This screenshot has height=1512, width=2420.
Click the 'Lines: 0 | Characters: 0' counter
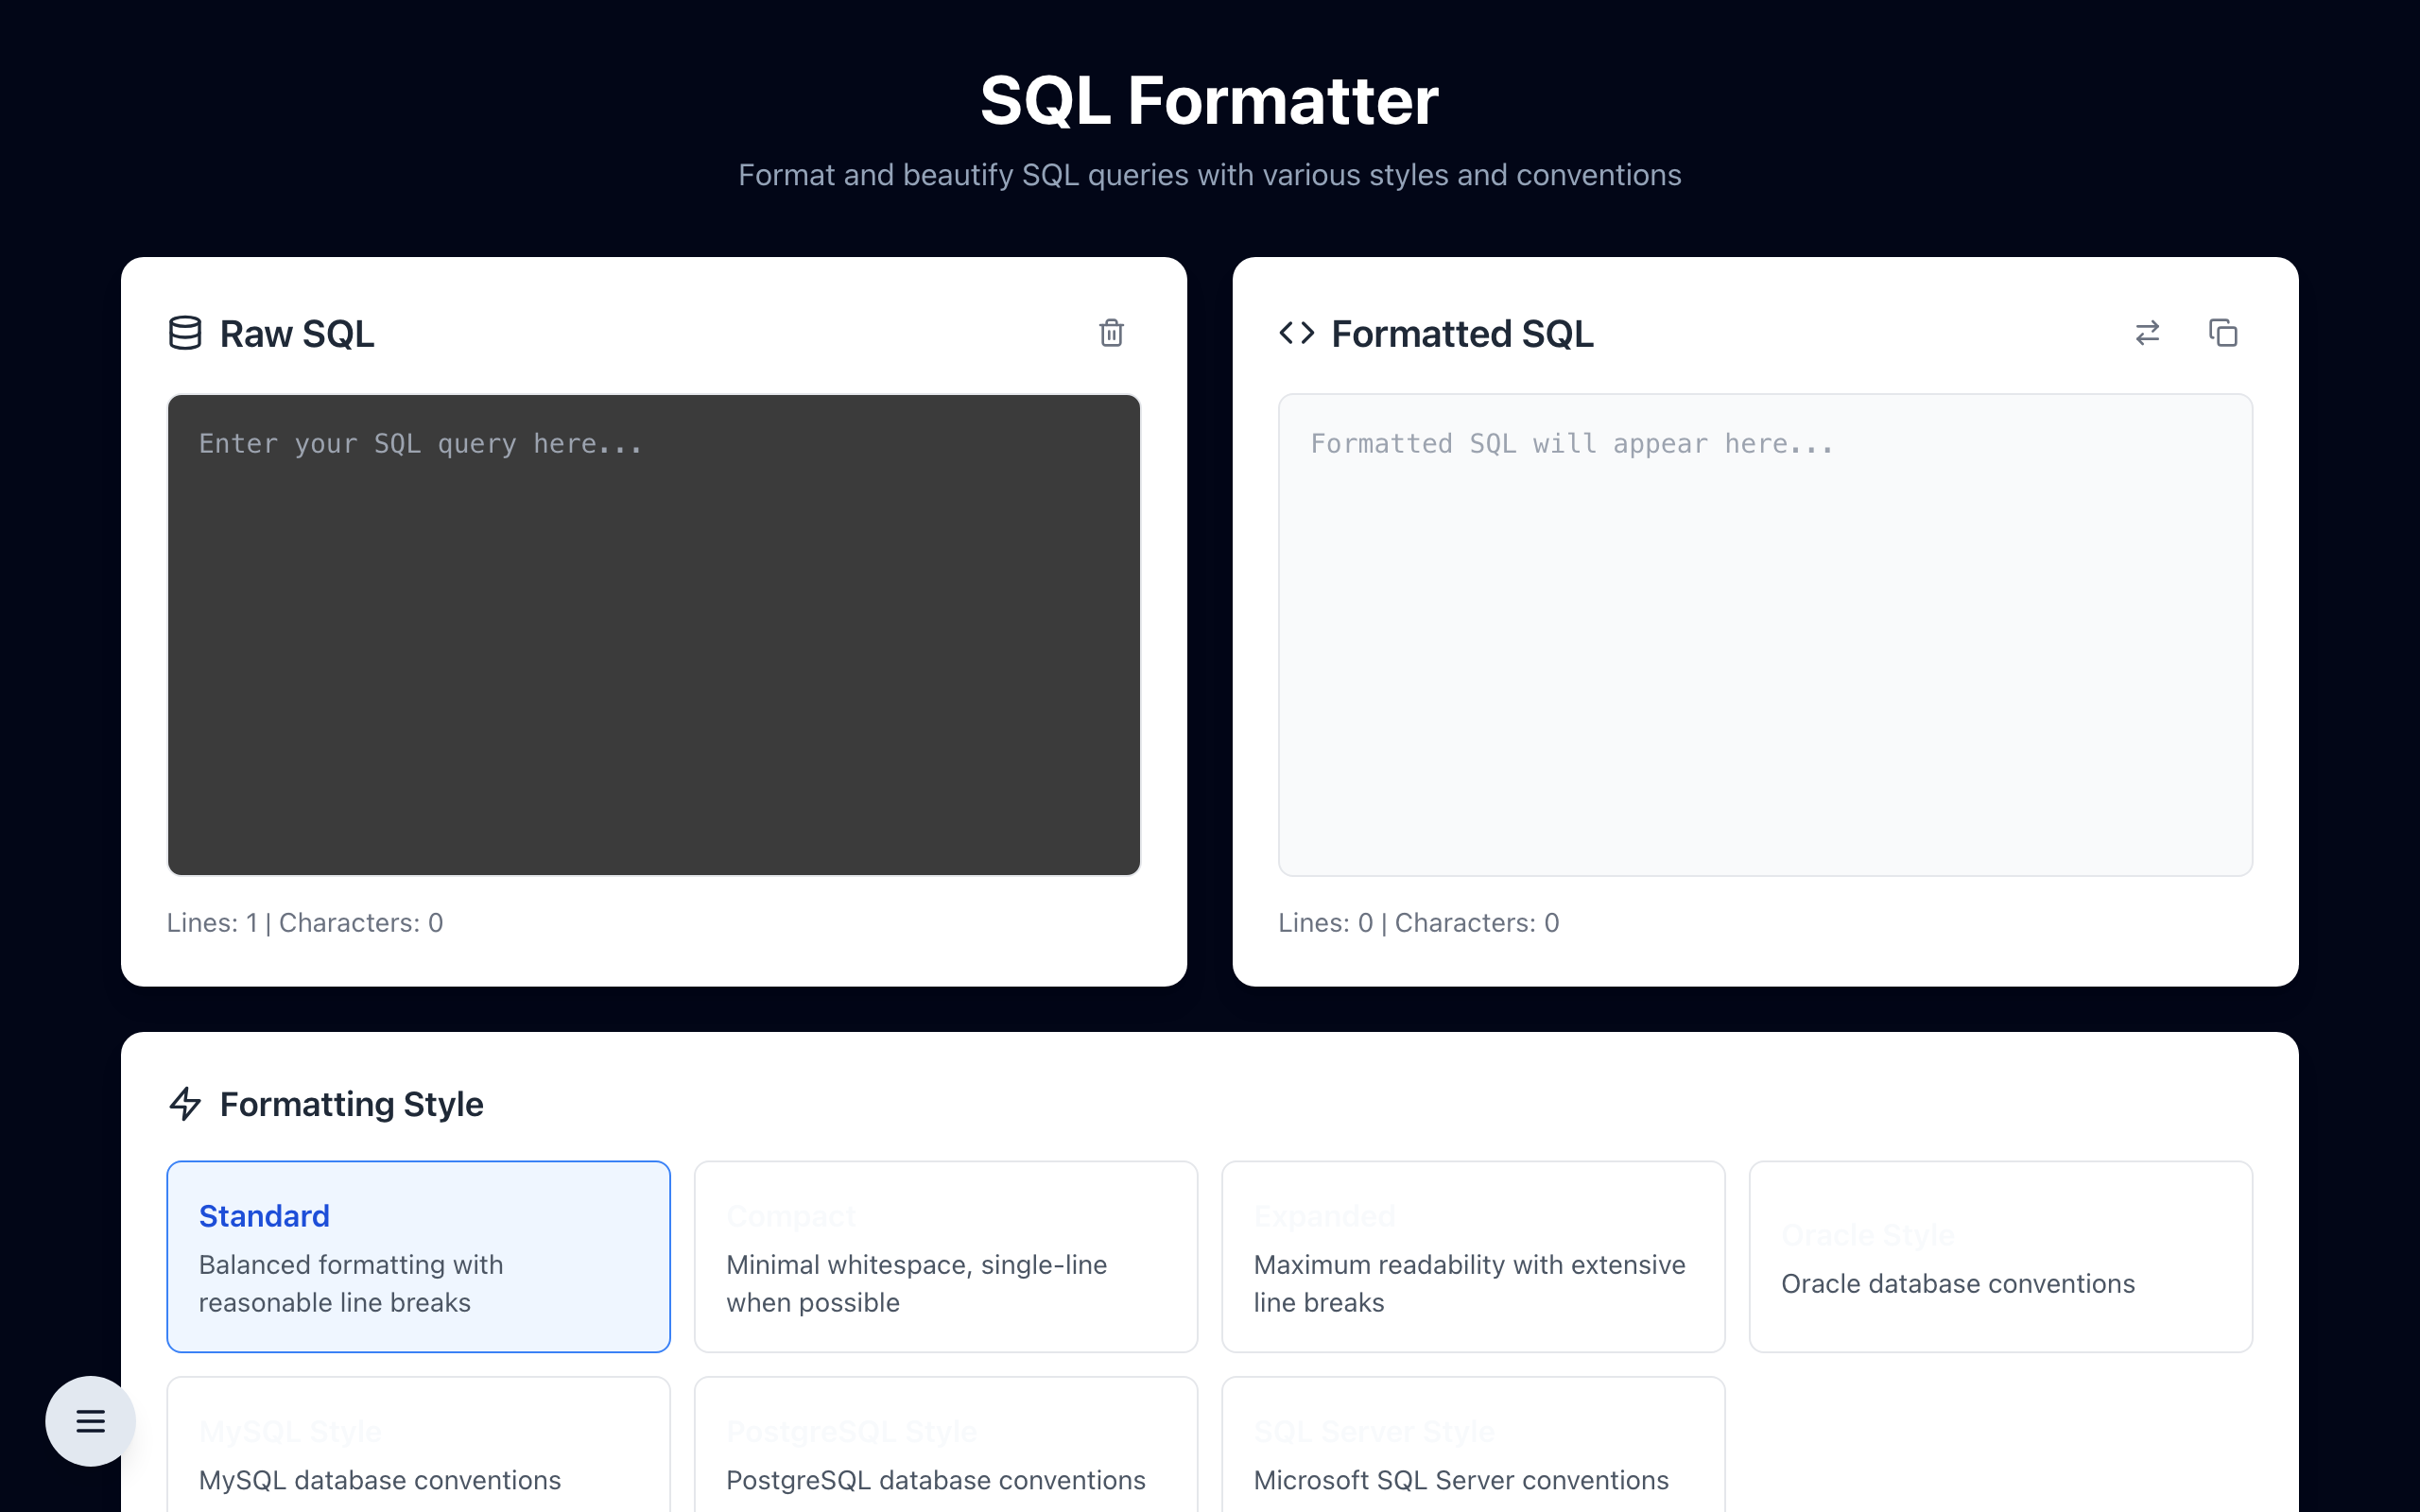1419,923
